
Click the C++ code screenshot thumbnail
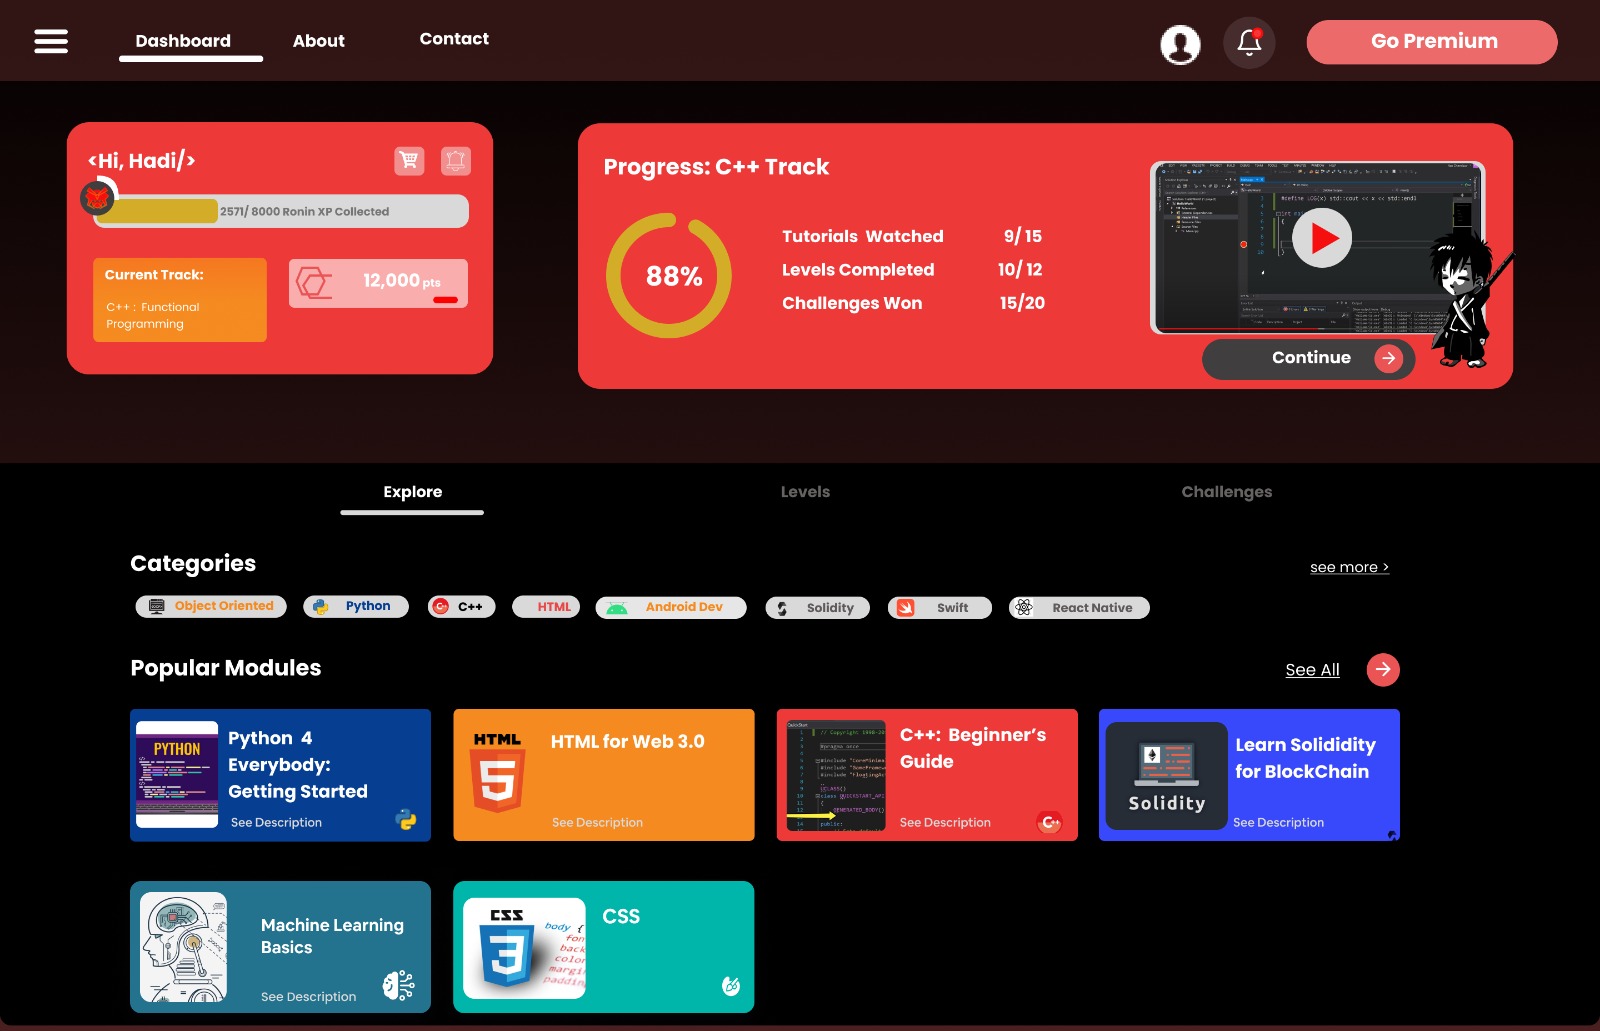click(836, 775)
